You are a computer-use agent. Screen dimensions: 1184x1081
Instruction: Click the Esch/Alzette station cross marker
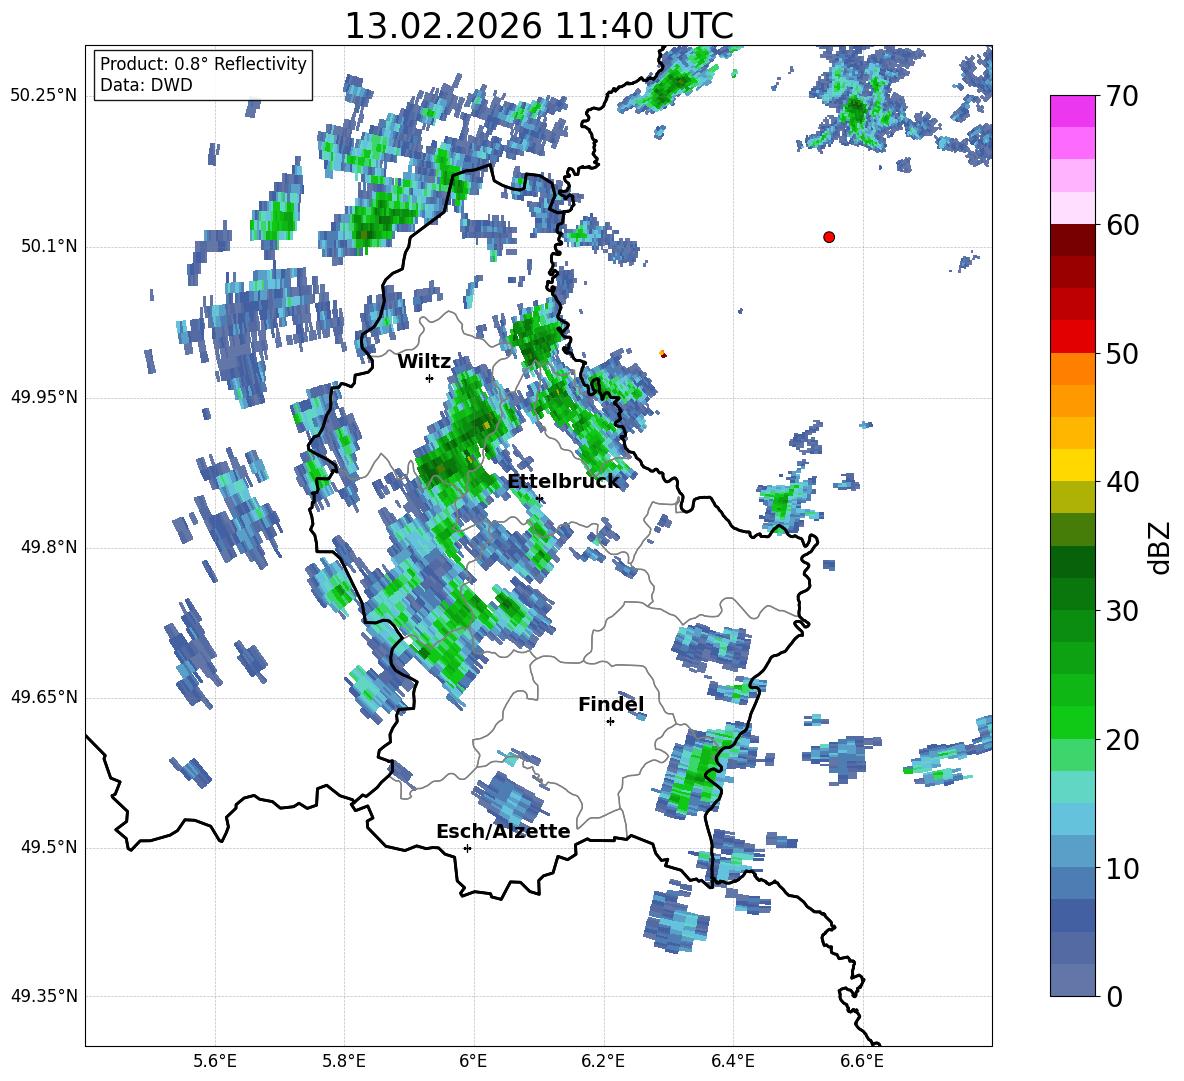[467, 848]
